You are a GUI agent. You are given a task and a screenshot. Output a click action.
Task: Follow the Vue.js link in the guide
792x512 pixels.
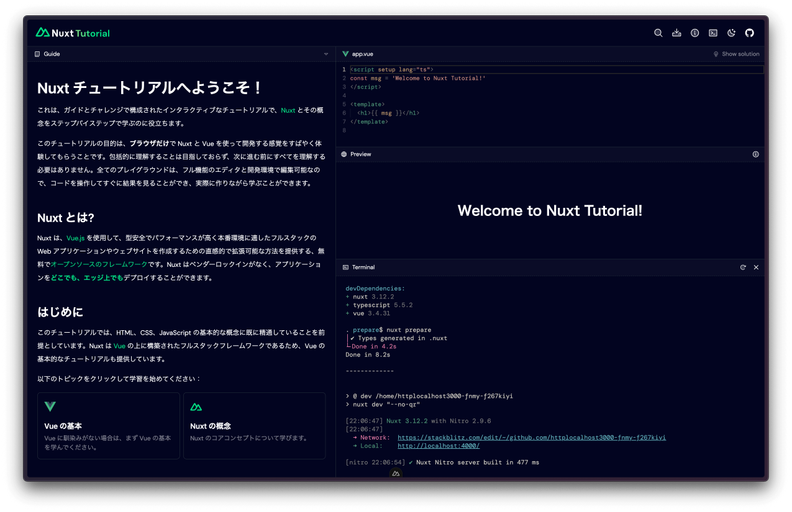click(x=77, y=238)
